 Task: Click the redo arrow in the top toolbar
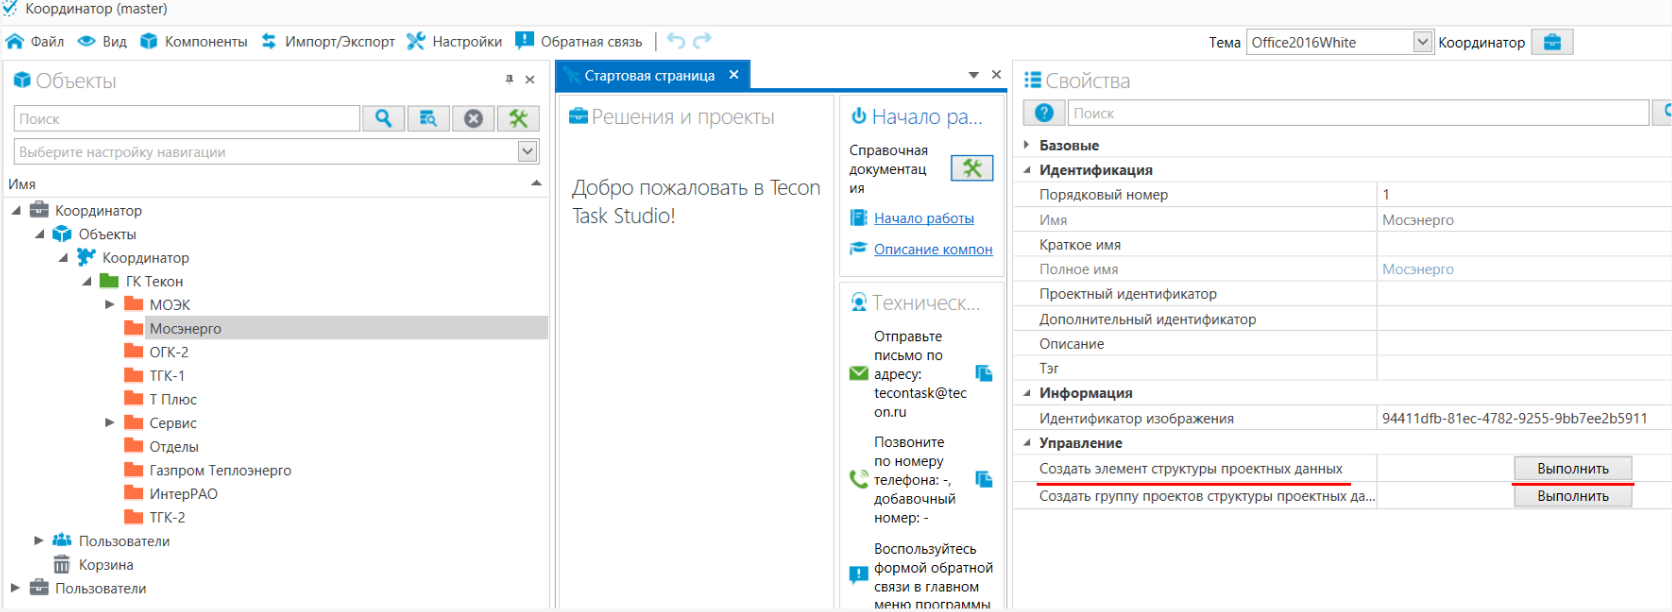(702, 41)
